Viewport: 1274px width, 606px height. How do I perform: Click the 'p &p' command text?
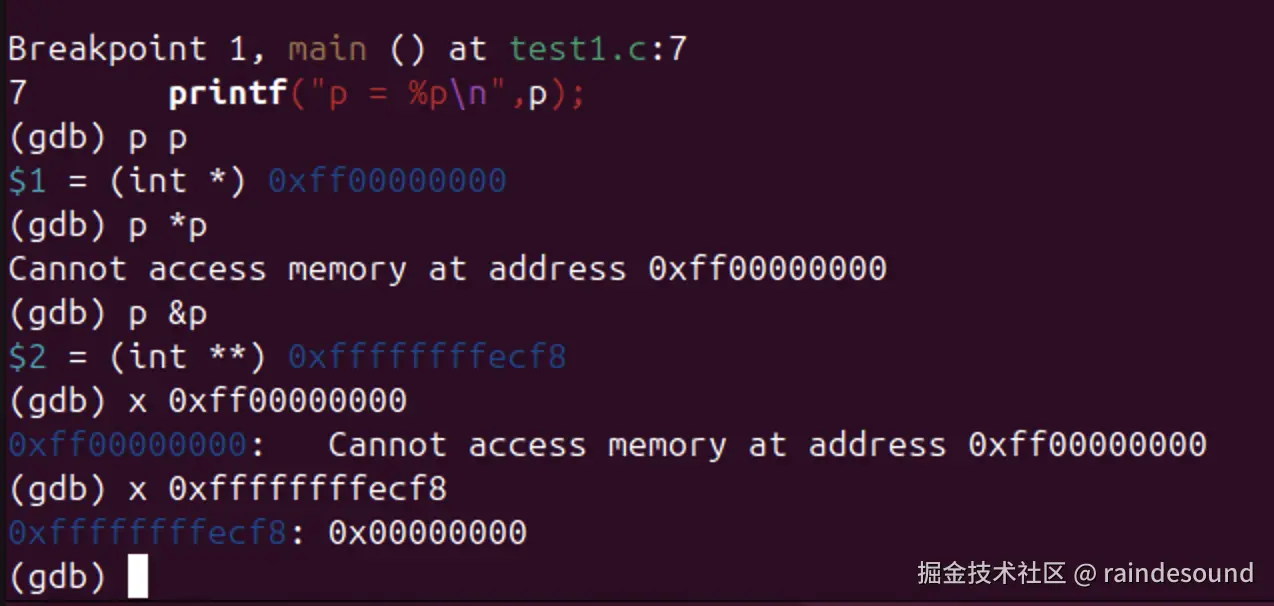pos(167,314)
